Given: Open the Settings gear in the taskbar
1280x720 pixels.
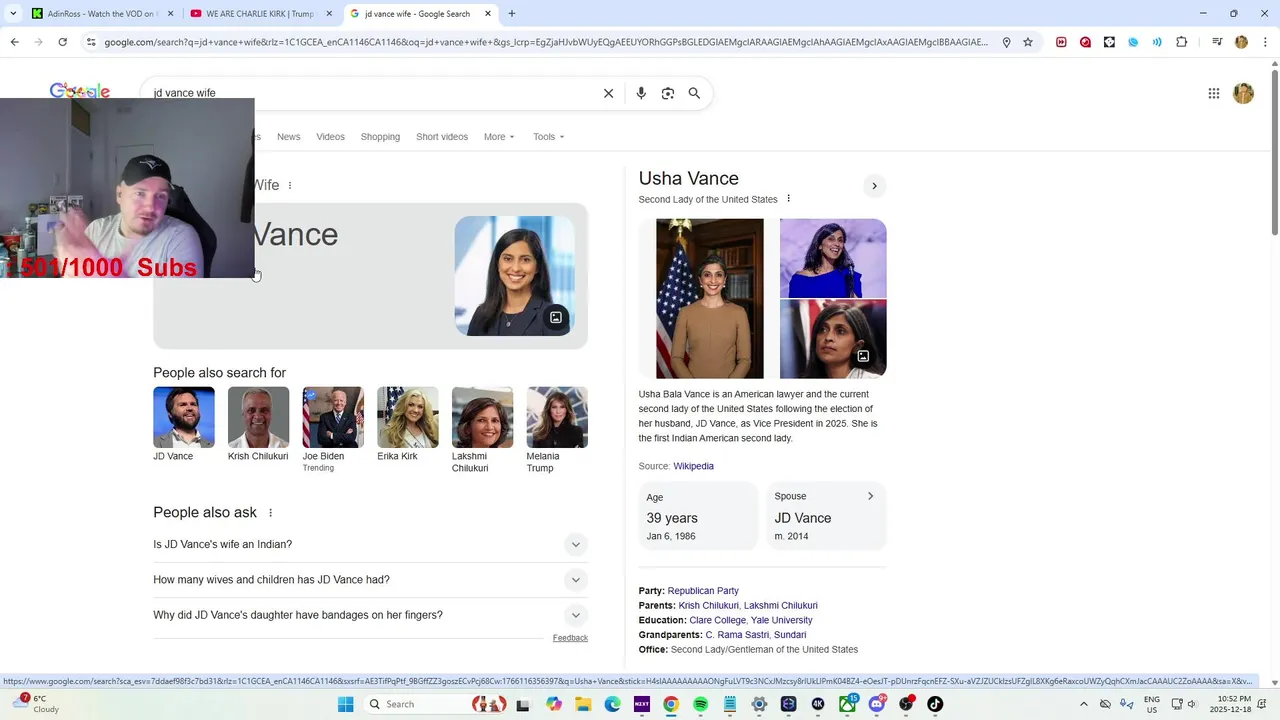Looking at the screenshot, I should tap(759, 704).
